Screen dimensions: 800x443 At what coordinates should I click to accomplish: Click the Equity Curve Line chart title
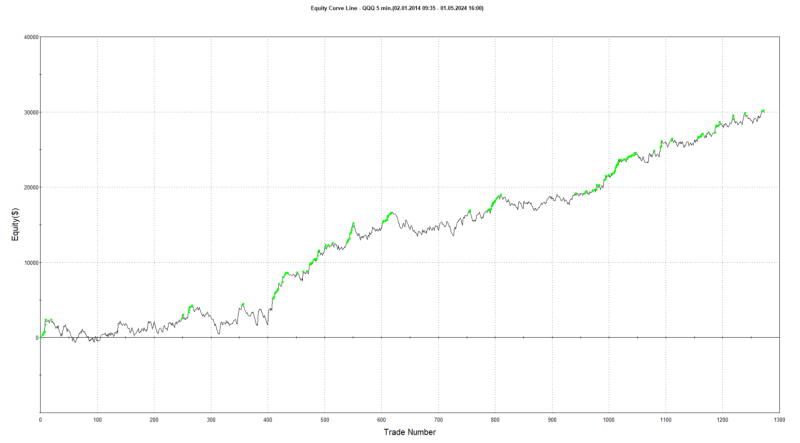coord(397,8)
